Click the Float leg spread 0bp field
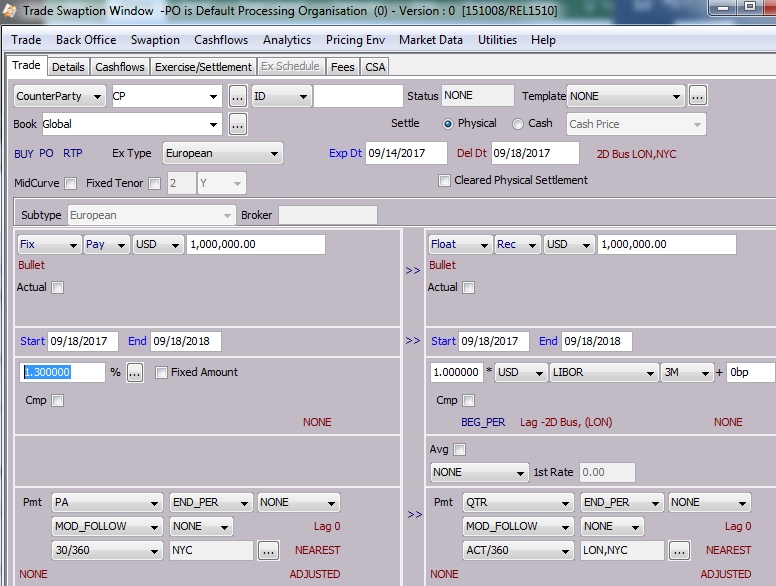Image resolution: width=776 pixels, height=586 pixels. (x=751, y=373)
